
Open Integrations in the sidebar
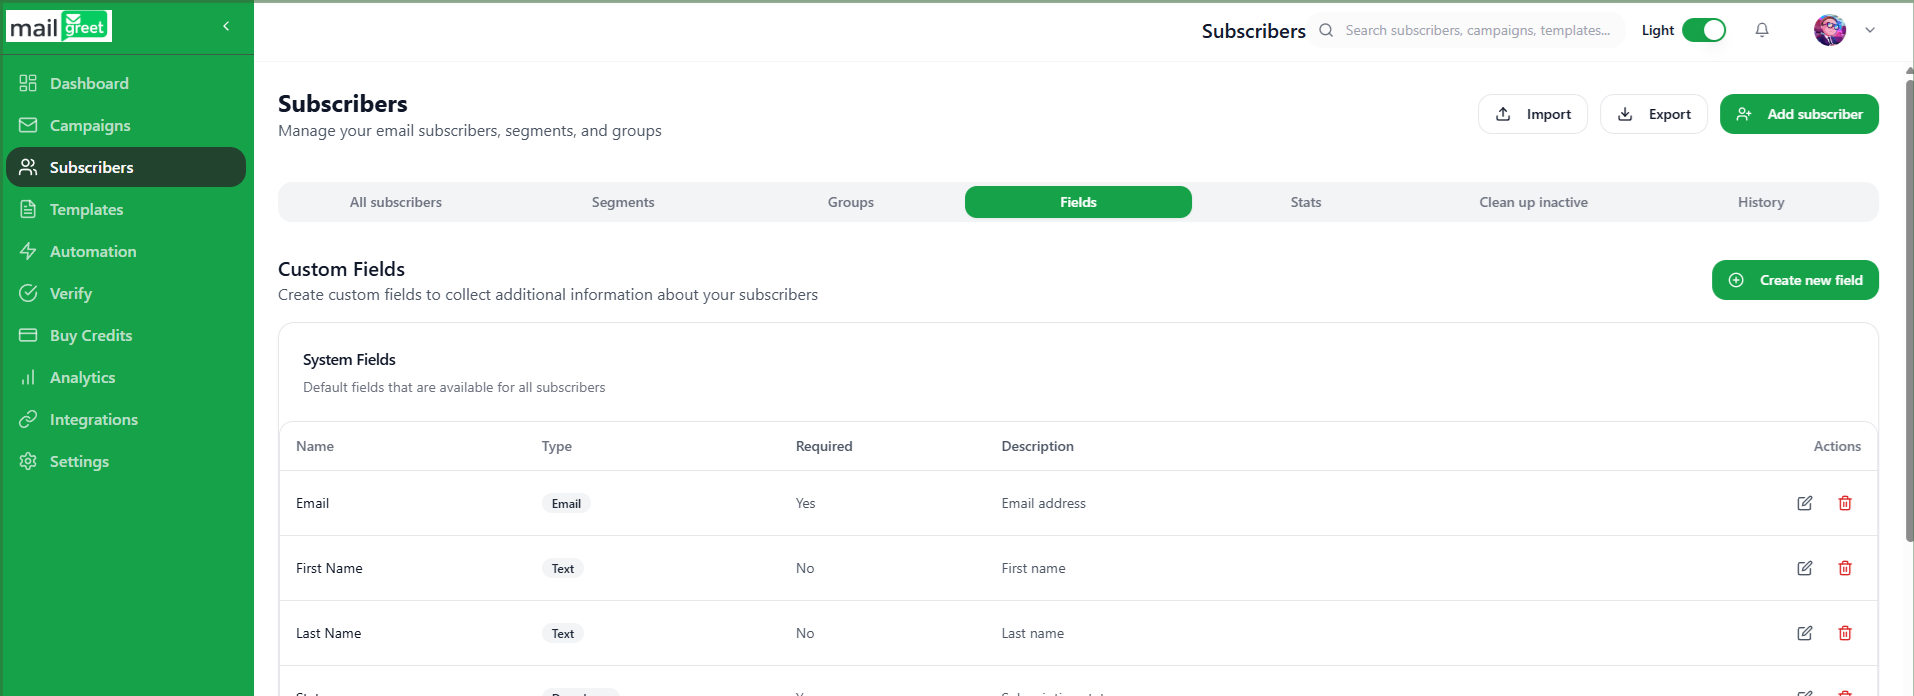tap(126, 419)
